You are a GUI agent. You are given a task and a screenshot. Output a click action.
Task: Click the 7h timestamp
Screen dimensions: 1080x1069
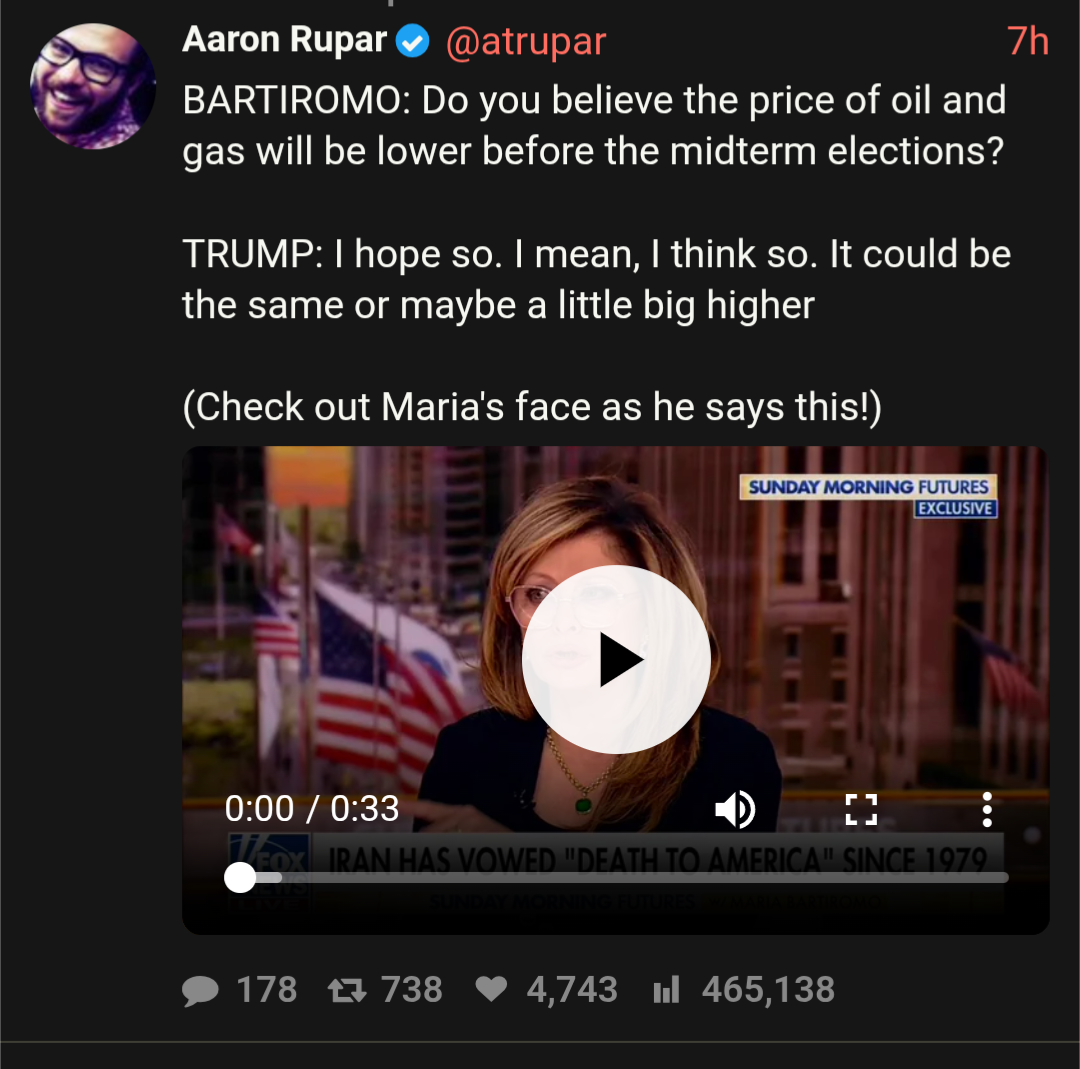click(1027, 41)
